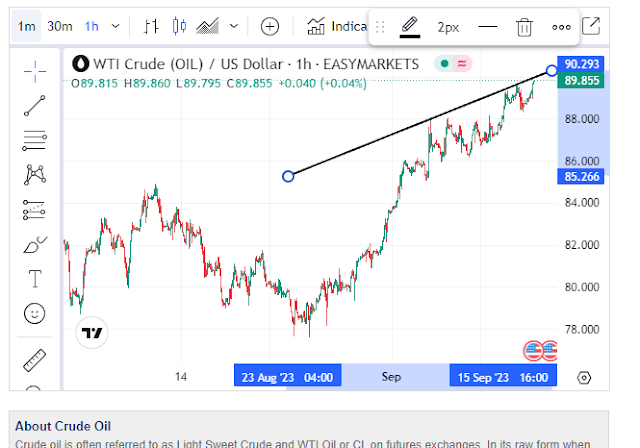Click the 78.000 price axis label
Screen dimensions: 640x448
coord(582,329)
